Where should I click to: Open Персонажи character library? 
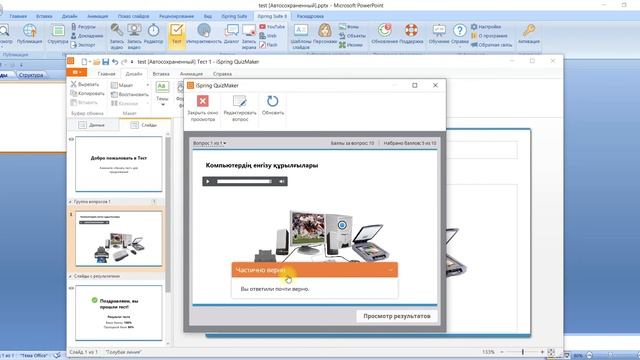point(325,34)
